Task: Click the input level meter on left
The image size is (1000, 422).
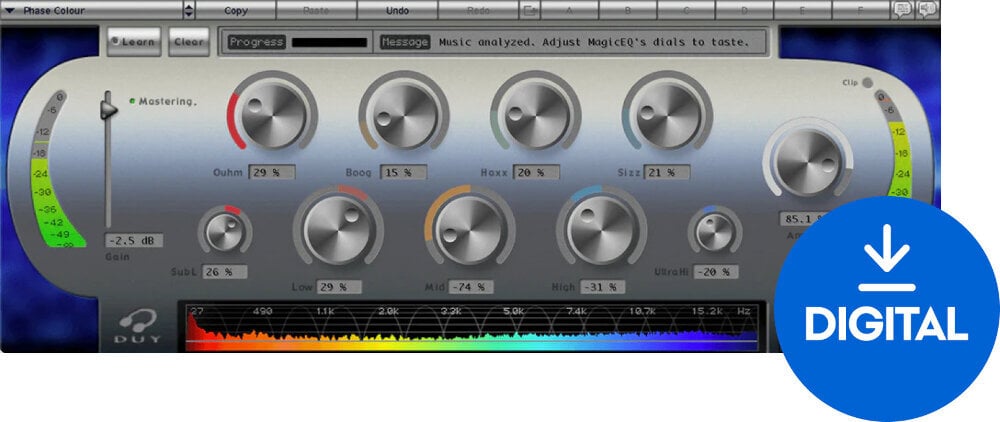Action: point(56,169)
